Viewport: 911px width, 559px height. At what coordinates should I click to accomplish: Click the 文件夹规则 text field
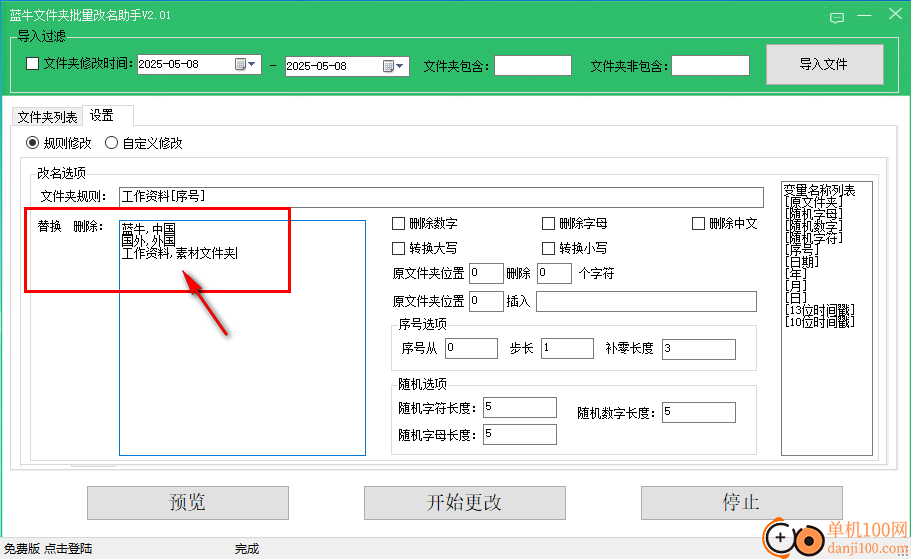441,196
